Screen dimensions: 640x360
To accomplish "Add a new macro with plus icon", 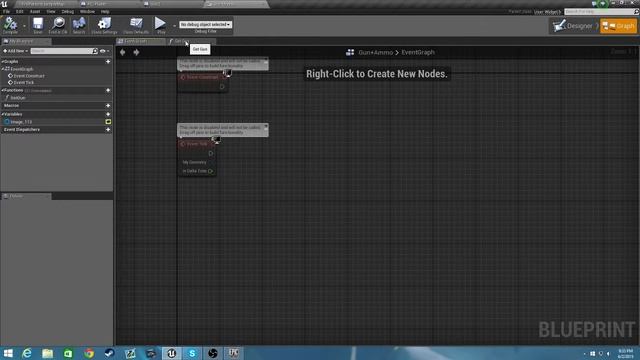I will [108, 106].
